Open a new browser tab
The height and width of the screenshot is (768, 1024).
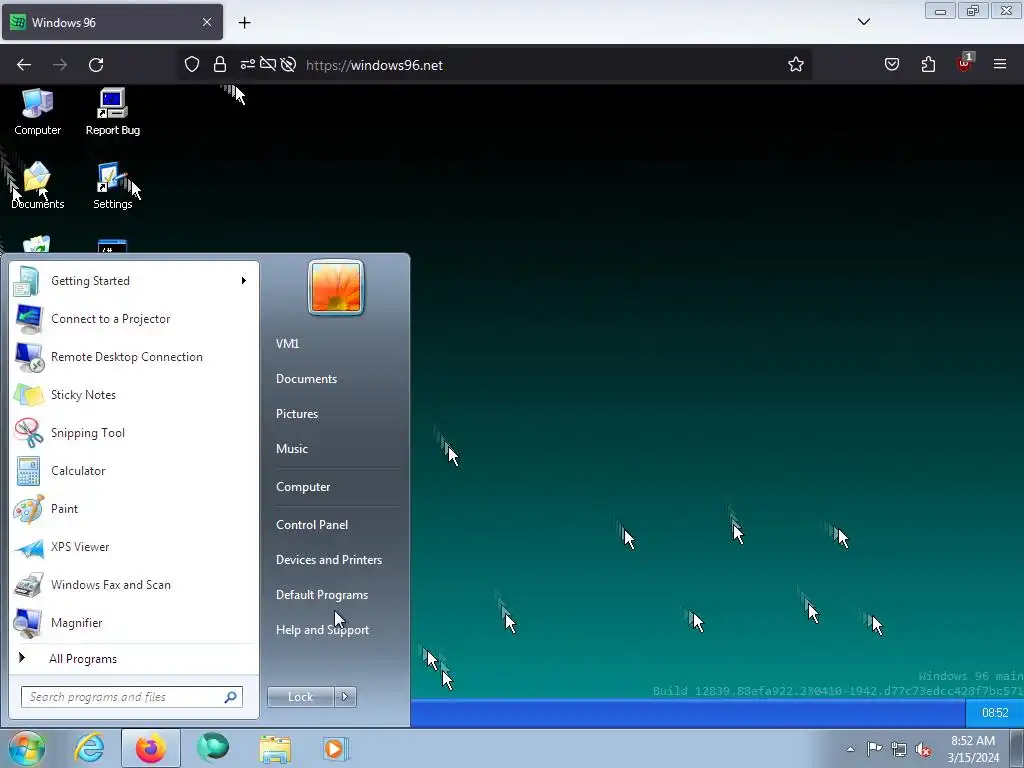tap(244, 23)
